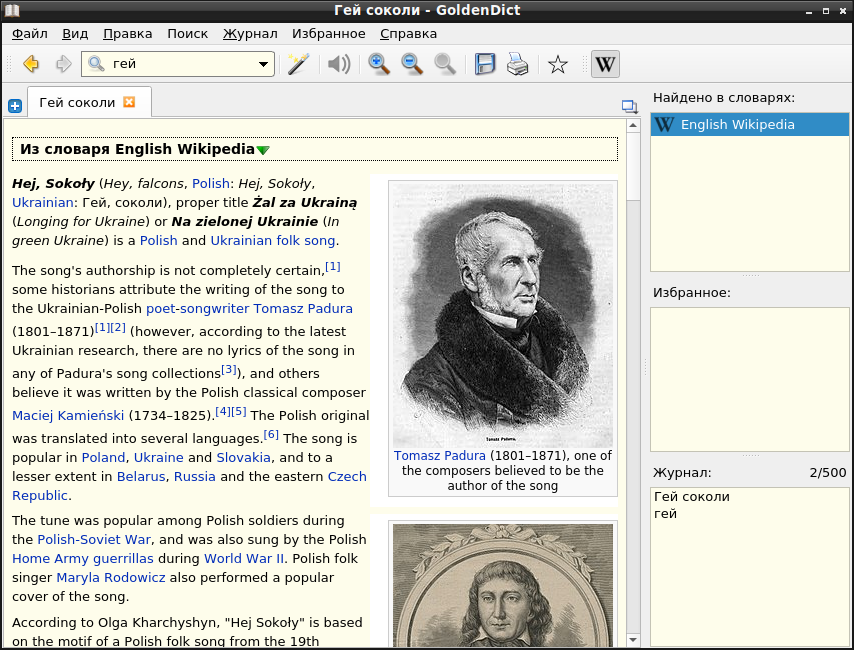Save the article with the floppy disk icon
Image resolution: width=854 pixels, height=650 pixels.
click(485, 64)
